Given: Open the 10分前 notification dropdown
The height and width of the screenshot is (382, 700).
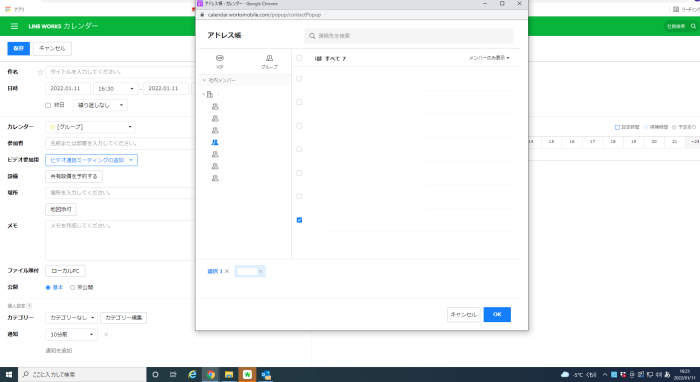Looking at the screenshot, I should click(71, 334).
